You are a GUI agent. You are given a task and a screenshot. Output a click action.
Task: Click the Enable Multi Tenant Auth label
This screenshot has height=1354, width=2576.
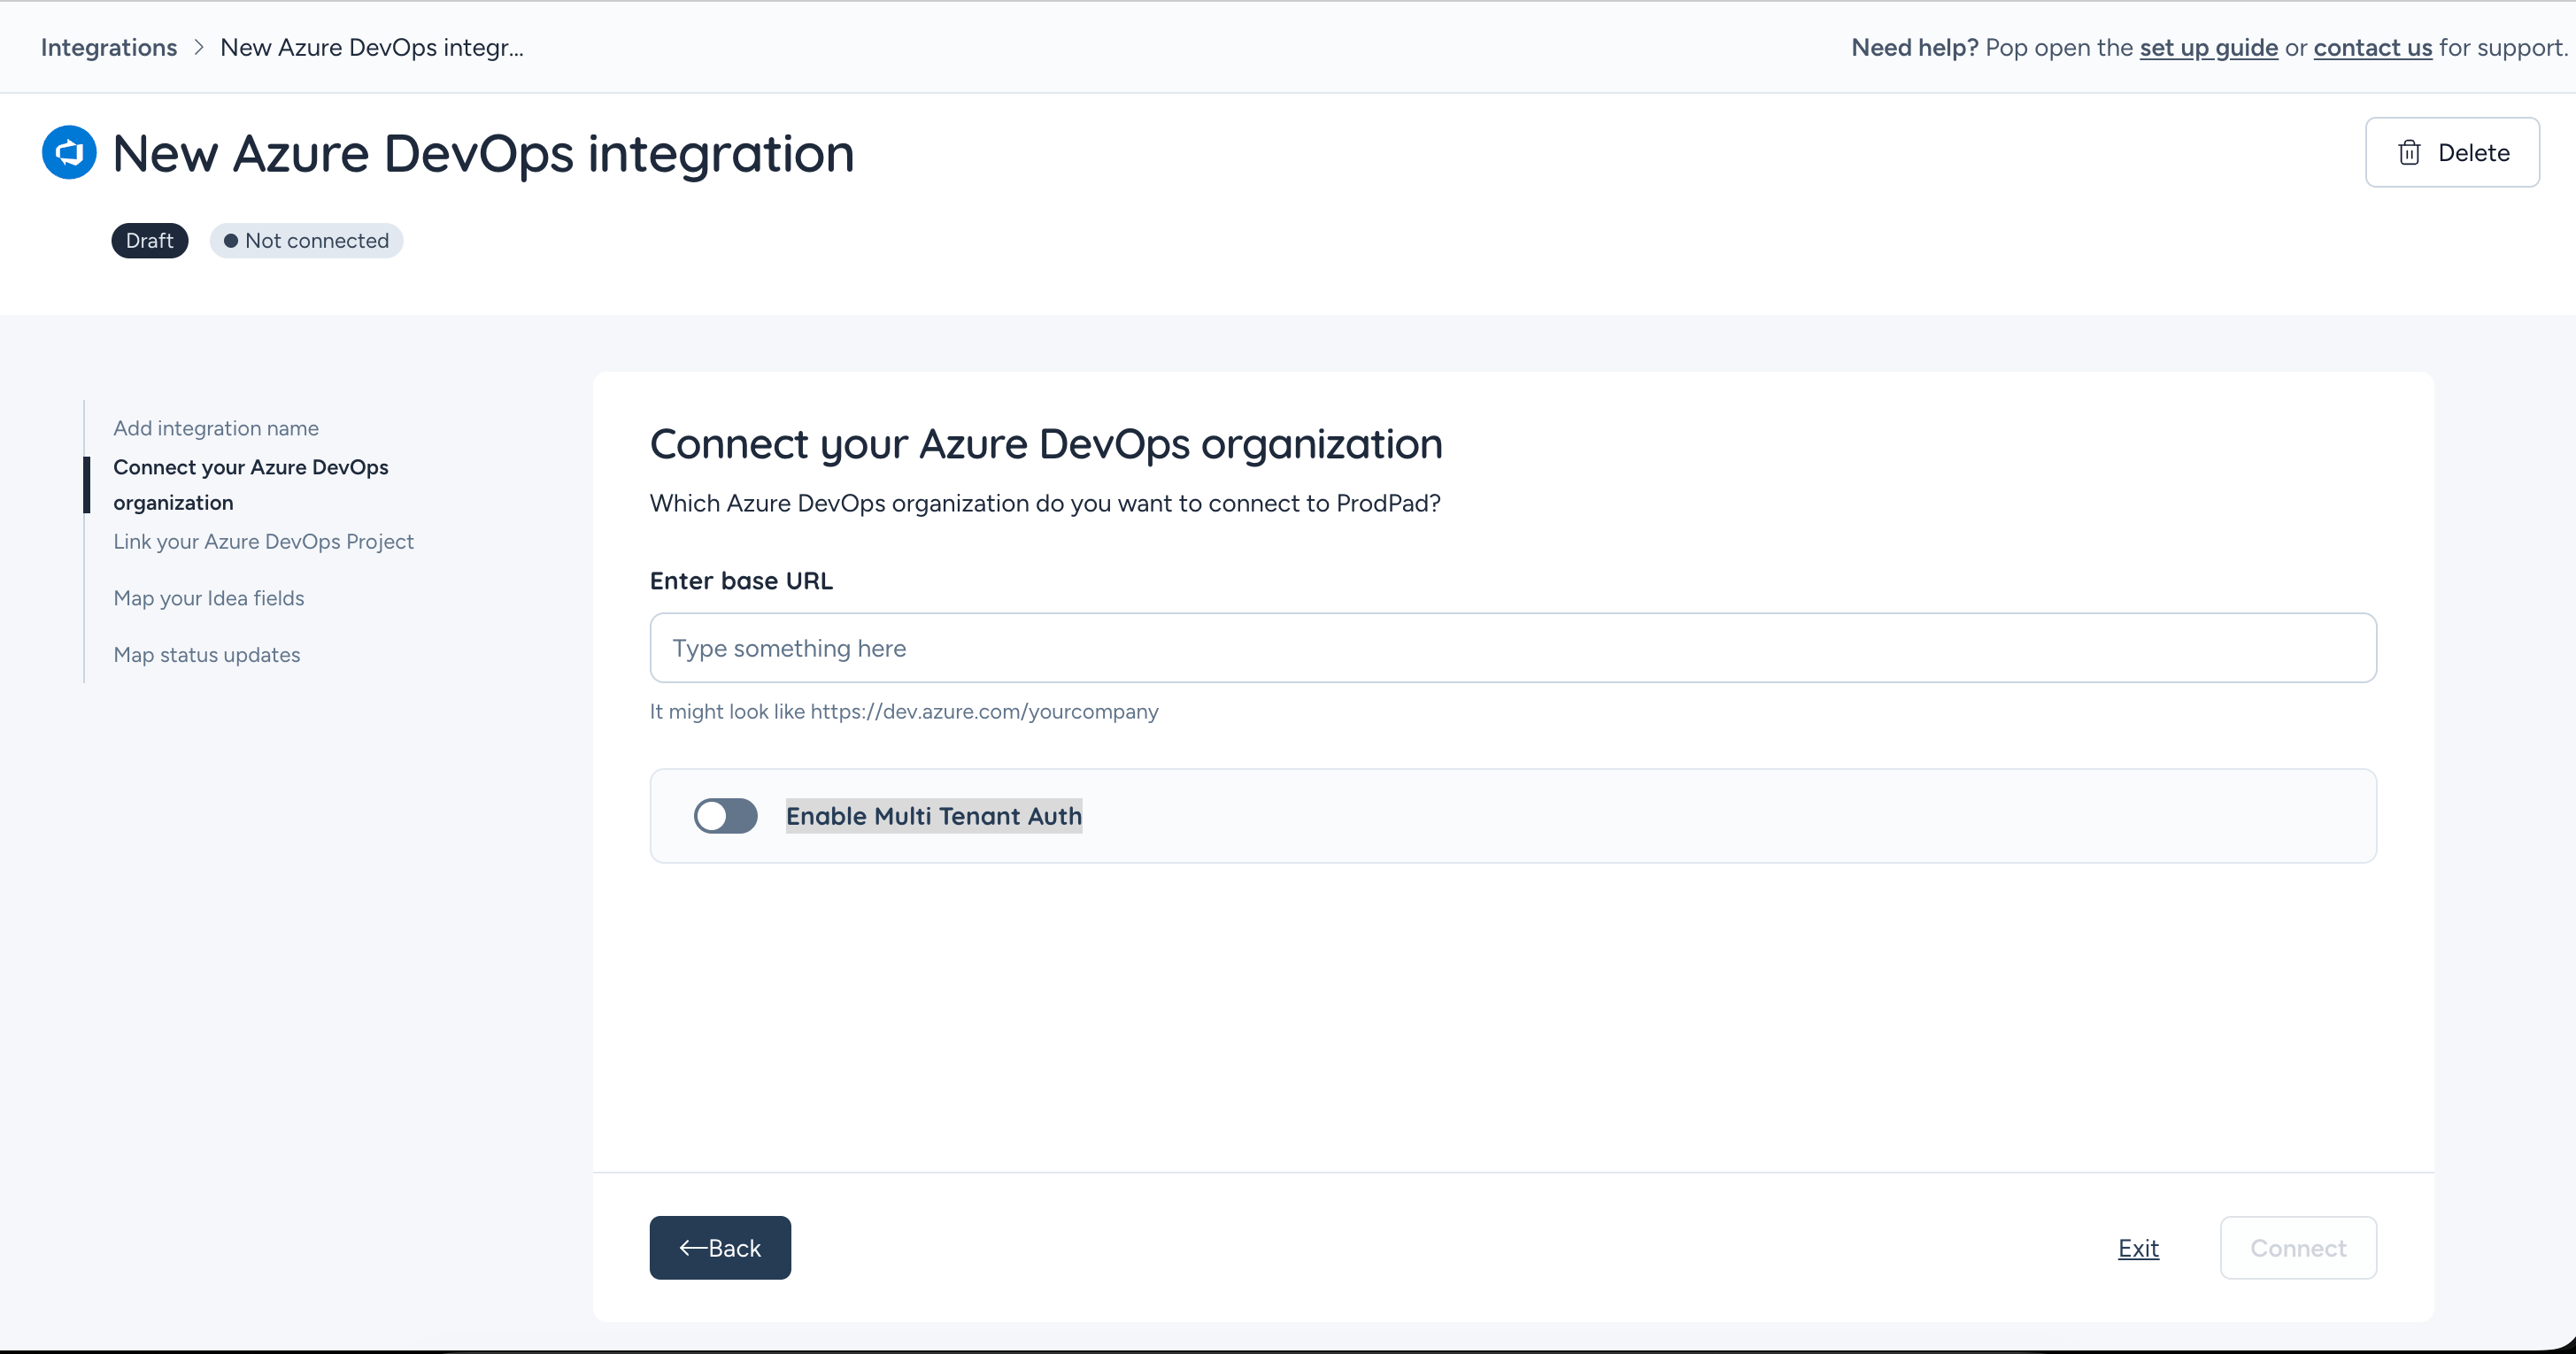coord(934,816)
